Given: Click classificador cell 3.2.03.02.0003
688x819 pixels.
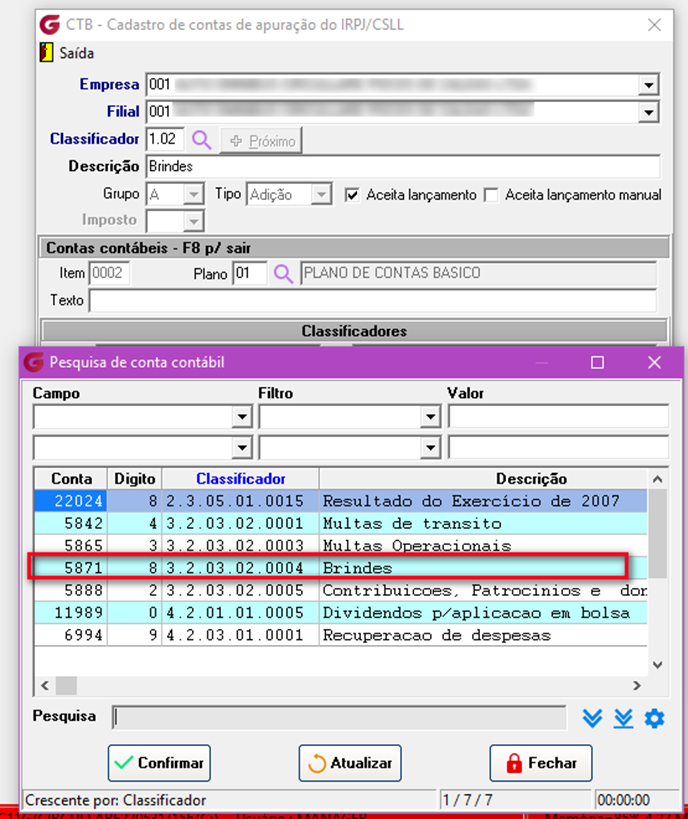Looking at the screenshot, I should point(240,546).
